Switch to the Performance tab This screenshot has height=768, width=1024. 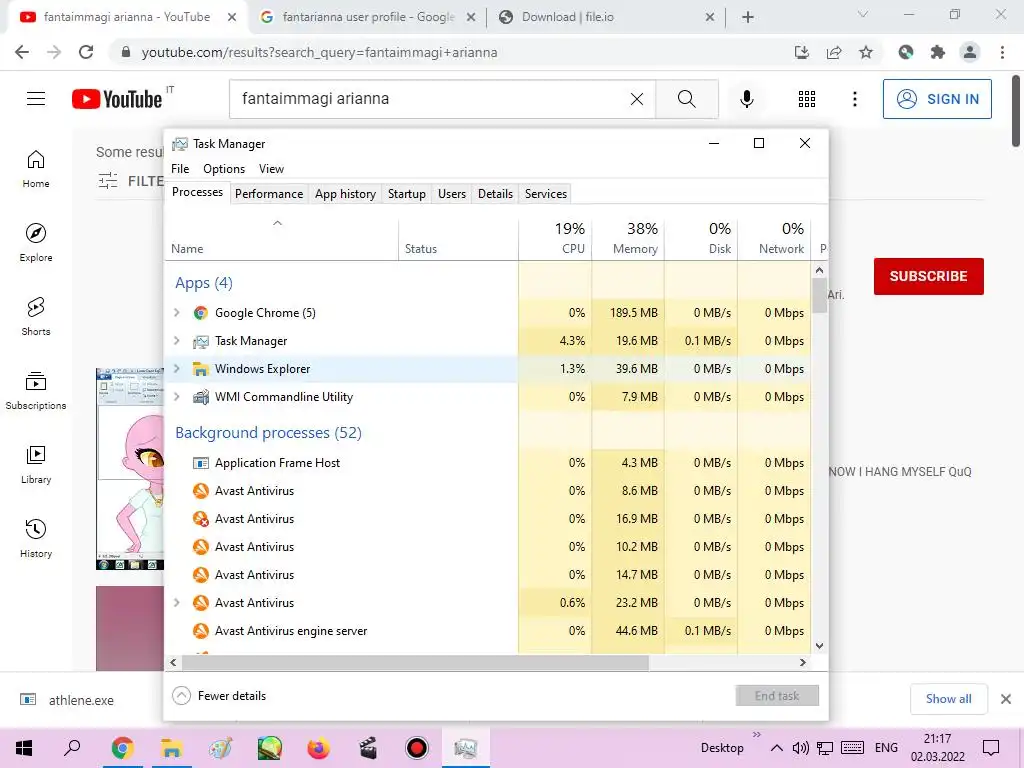coord(269,194)
